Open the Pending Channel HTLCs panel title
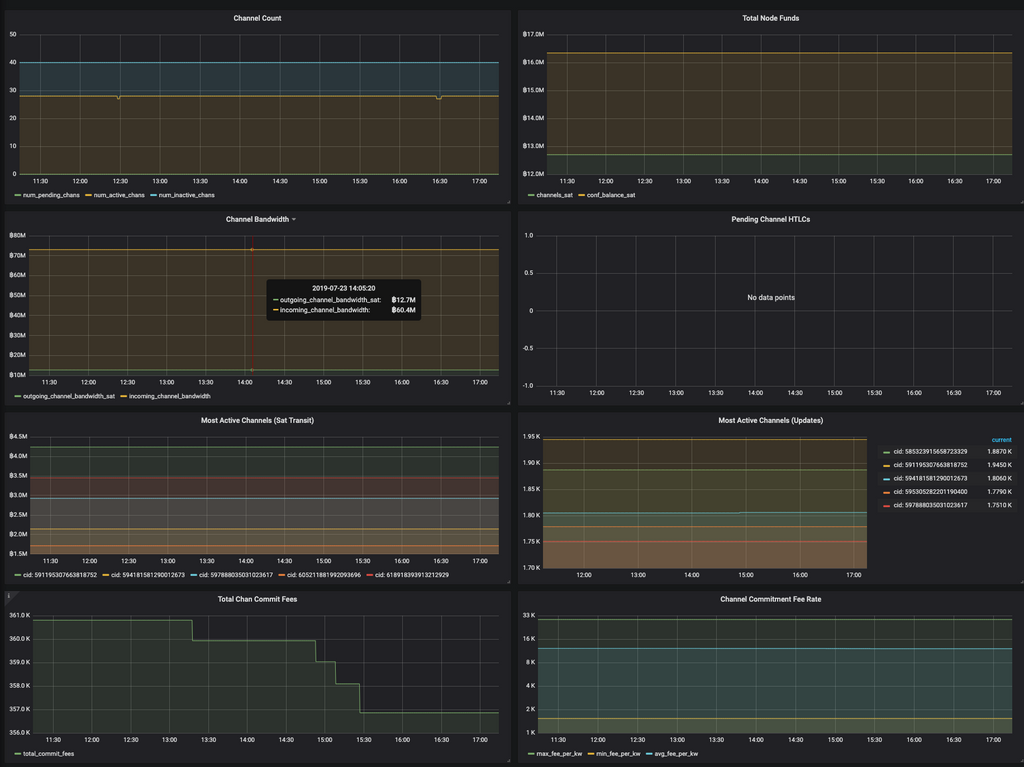1024x767 pixels. tap(770, 219)
